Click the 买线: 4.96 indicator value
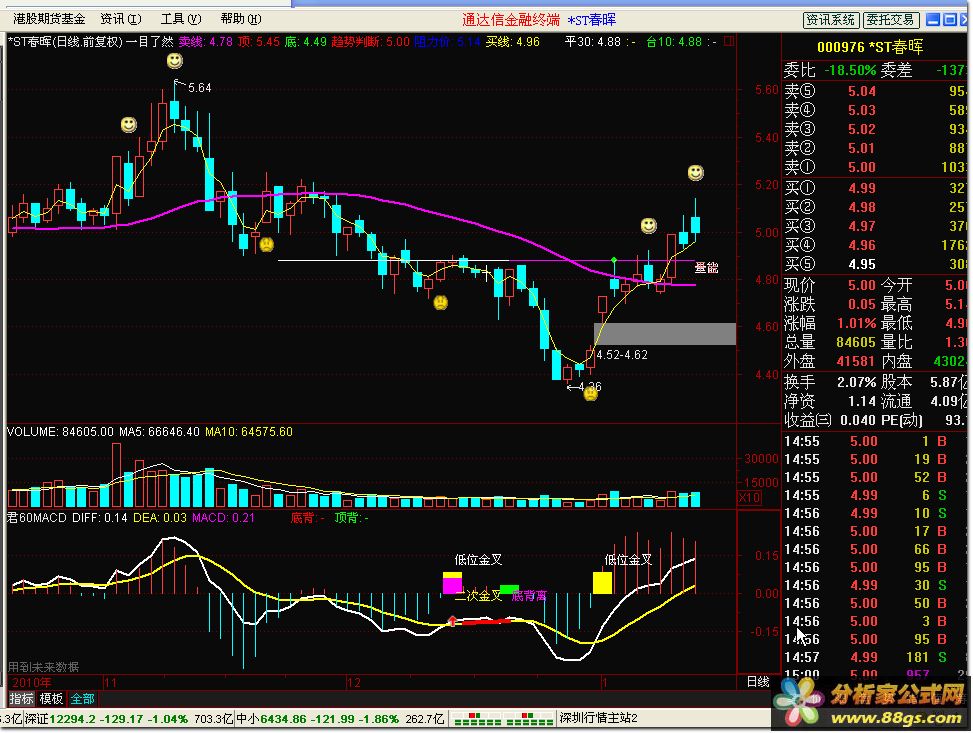The width and height of the screenshot is (973, 733). (513, 42)
